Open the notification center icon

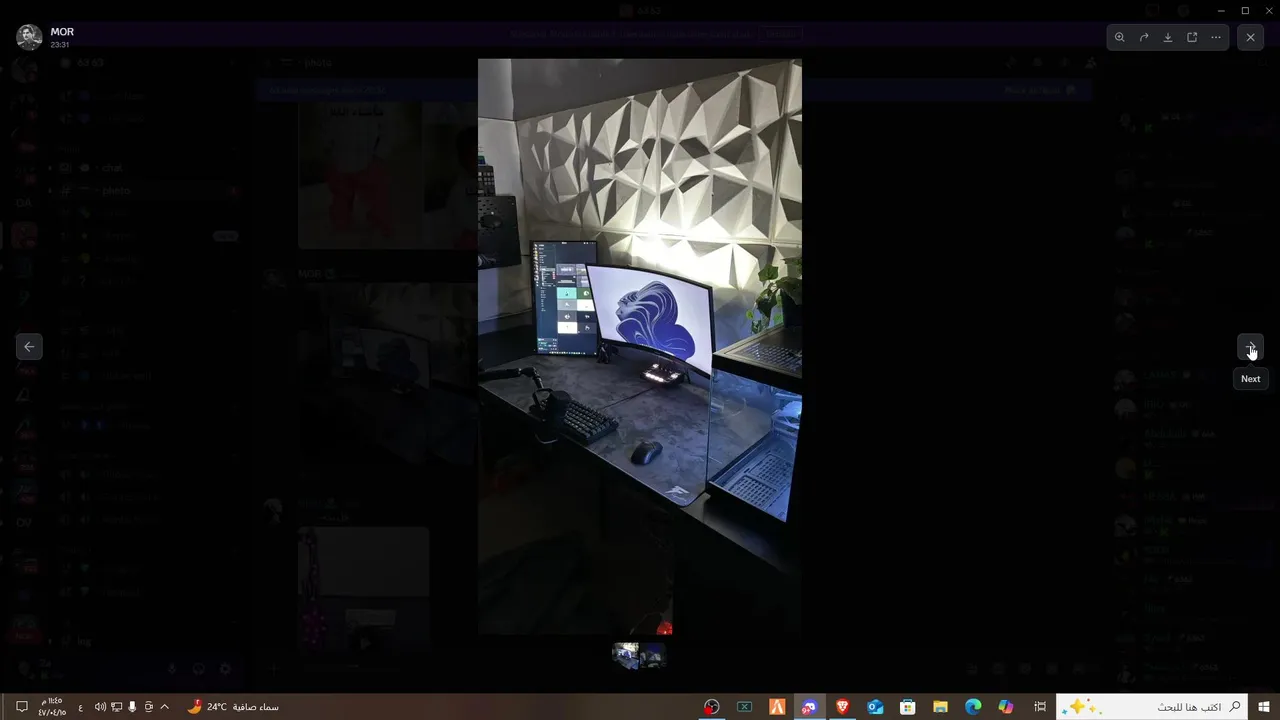coord(21,707)
